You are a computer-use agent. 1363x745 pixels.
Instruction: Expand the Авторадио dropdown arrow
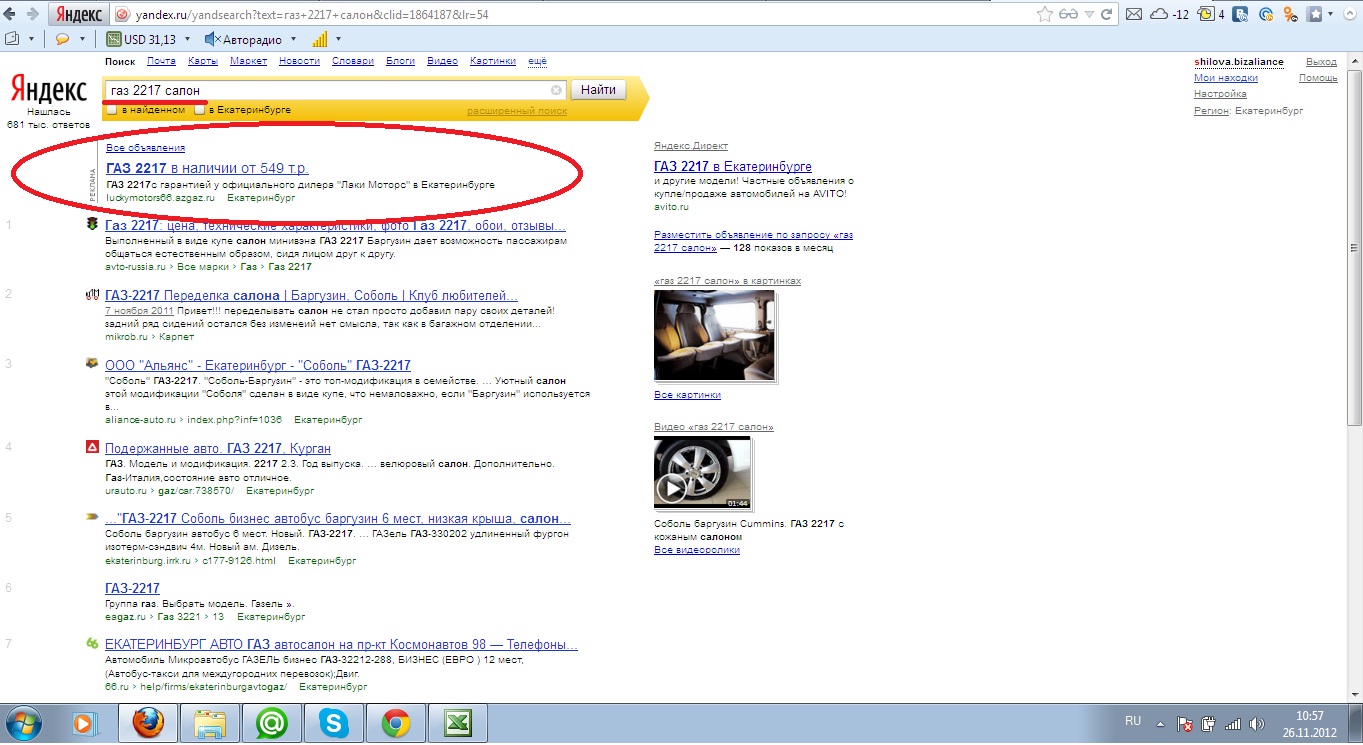click(293, 39)
